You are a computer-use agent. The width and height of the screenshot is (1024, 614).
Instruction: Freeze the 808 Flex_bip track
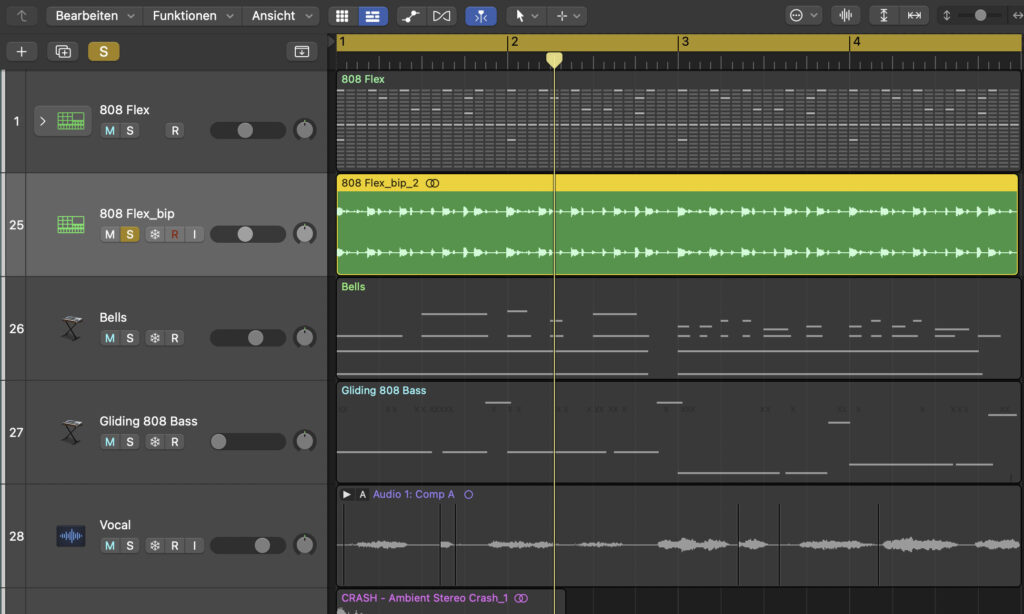coord(155,234)
